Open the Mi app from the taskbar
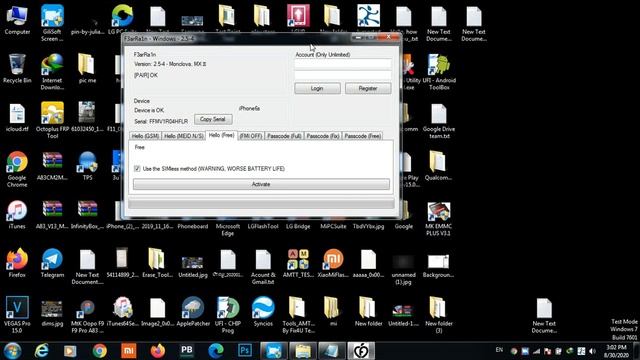This screenshot has height=360, width=640. pyautogui.click(x=129, y=351)
